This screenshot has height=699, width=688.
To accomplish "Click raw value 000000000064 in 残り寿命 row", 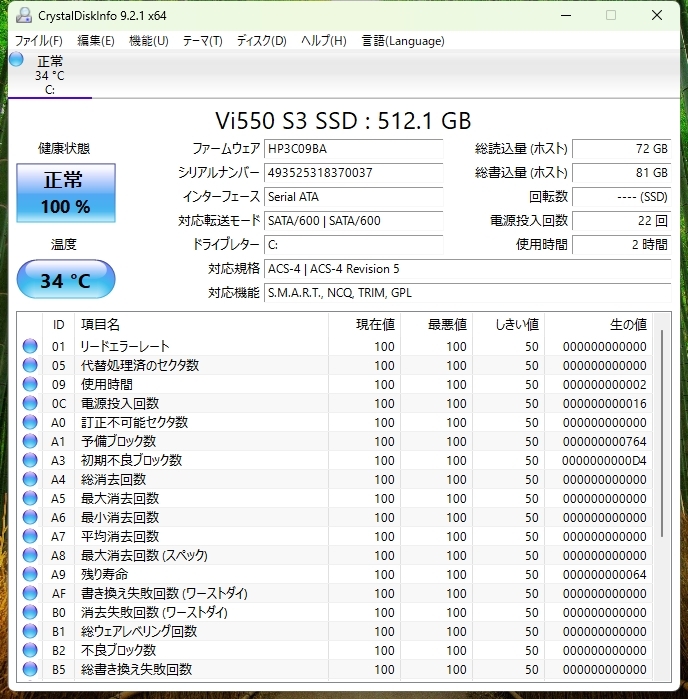I will pos(604,574).
